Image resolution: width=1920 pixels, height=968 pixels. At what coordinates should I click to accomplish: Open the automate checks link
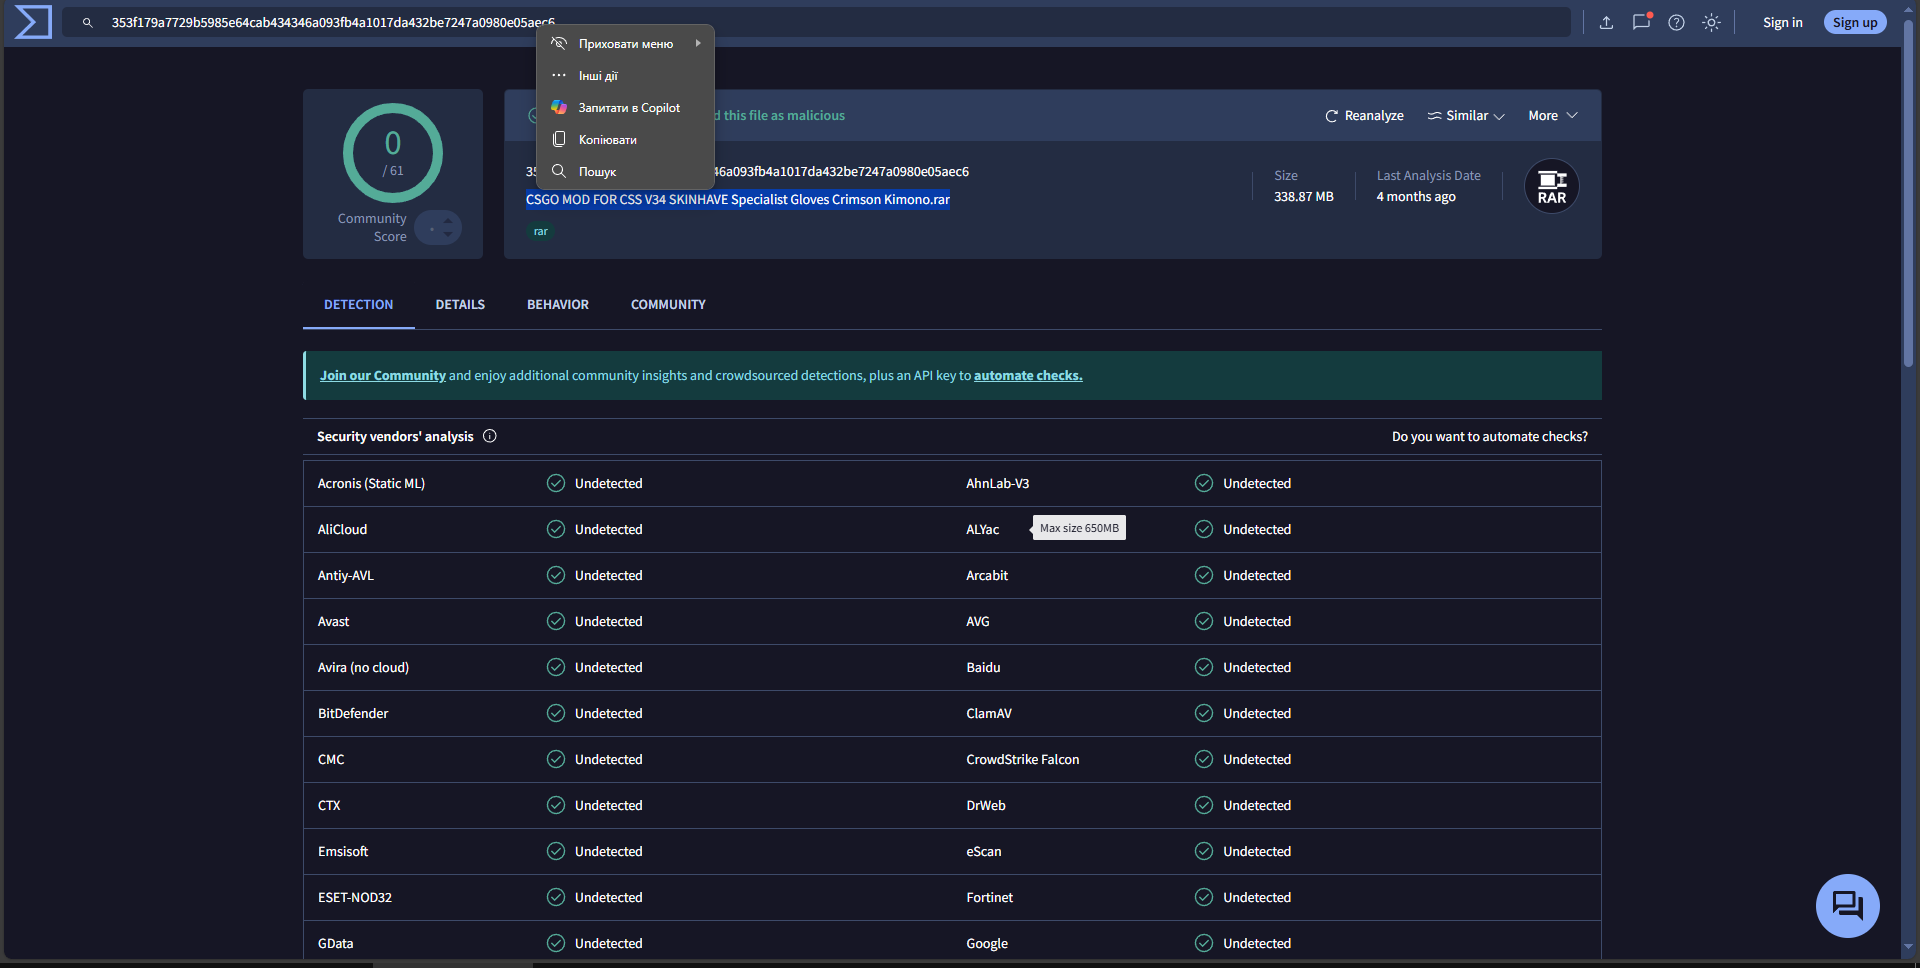click(1028, 376)
